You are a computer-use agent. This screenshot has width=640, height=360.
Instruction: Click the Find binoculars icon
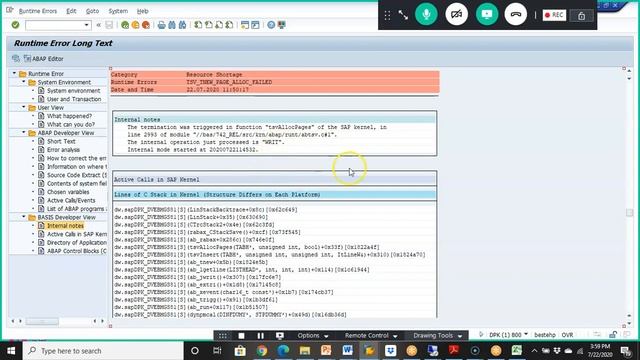172,25
